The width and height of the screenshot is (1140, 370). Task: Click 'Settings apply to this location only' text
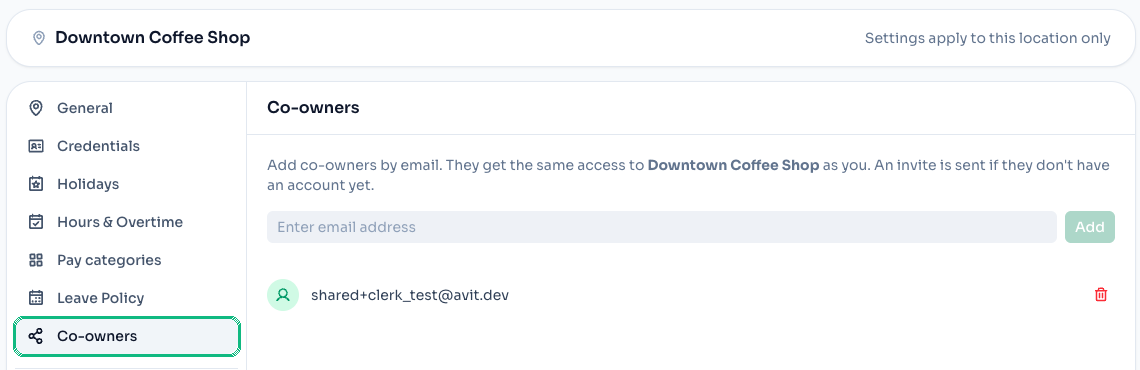pos(987,38)
